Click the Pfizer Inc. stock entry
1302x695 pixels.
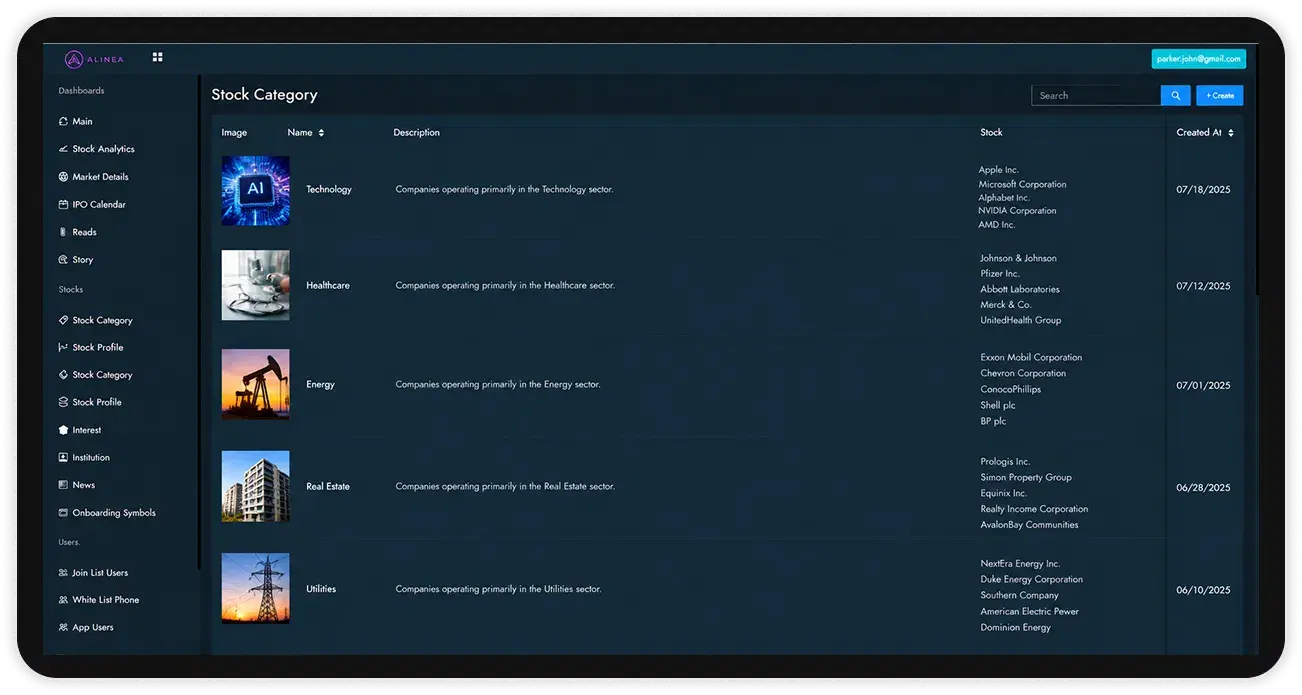click(x=1000, y=273)
